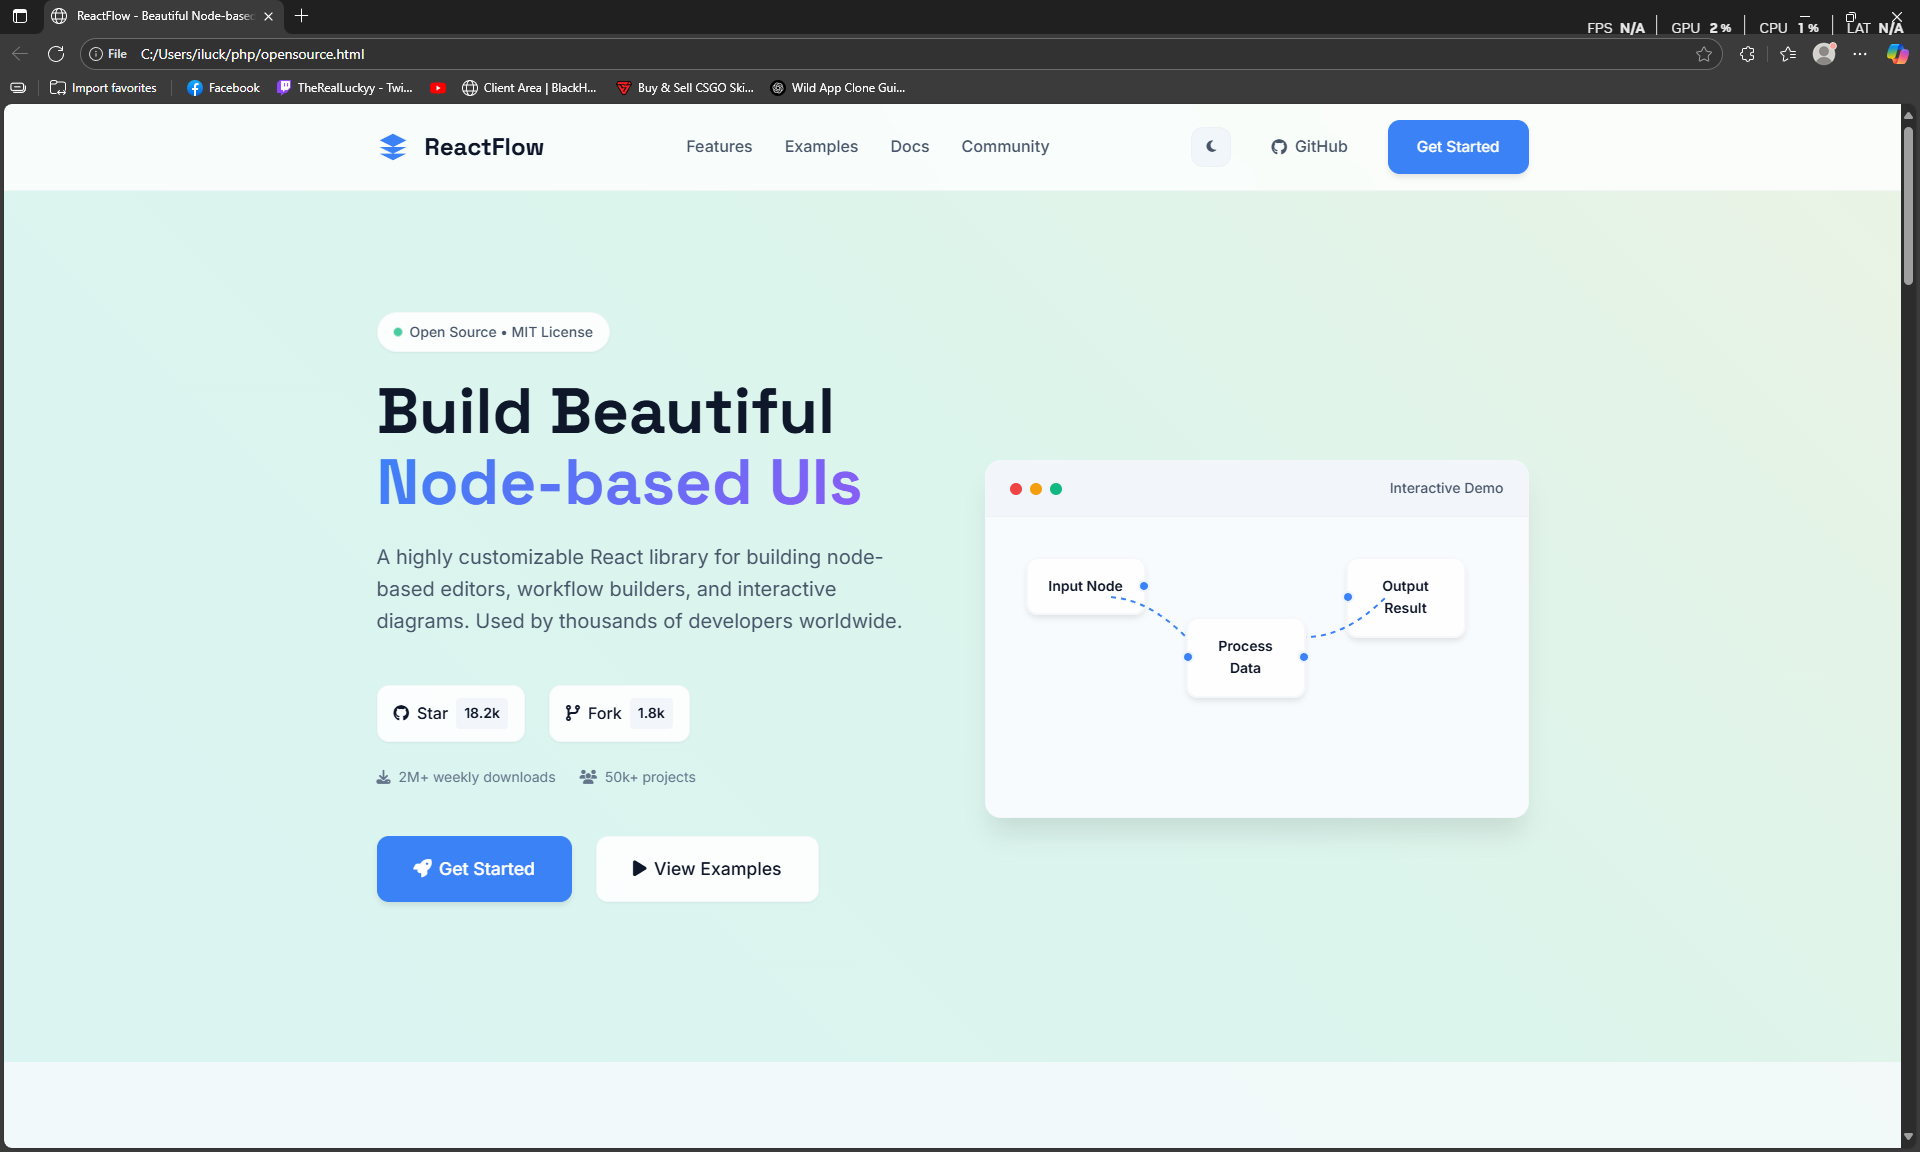The image size is (1920, 1152).
Task: Select the Input Node in demo
Action: 1084,586
